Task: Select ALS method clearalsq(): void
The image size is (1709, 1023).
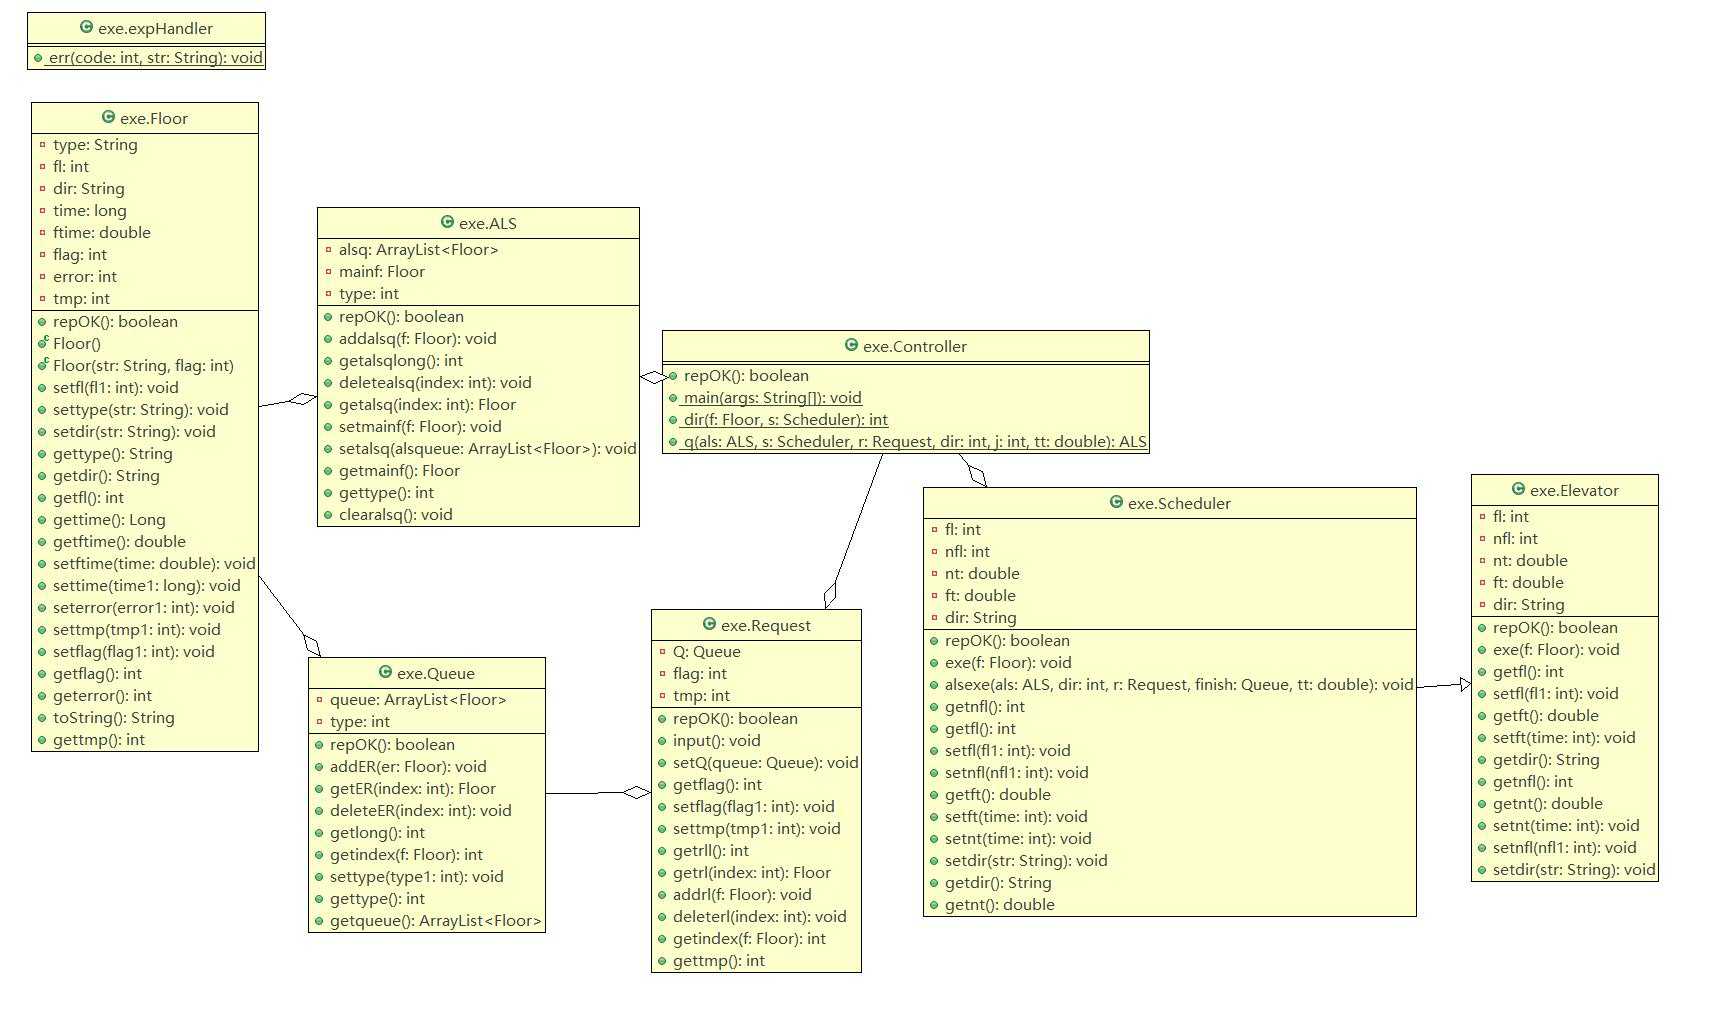Action: 396,514
